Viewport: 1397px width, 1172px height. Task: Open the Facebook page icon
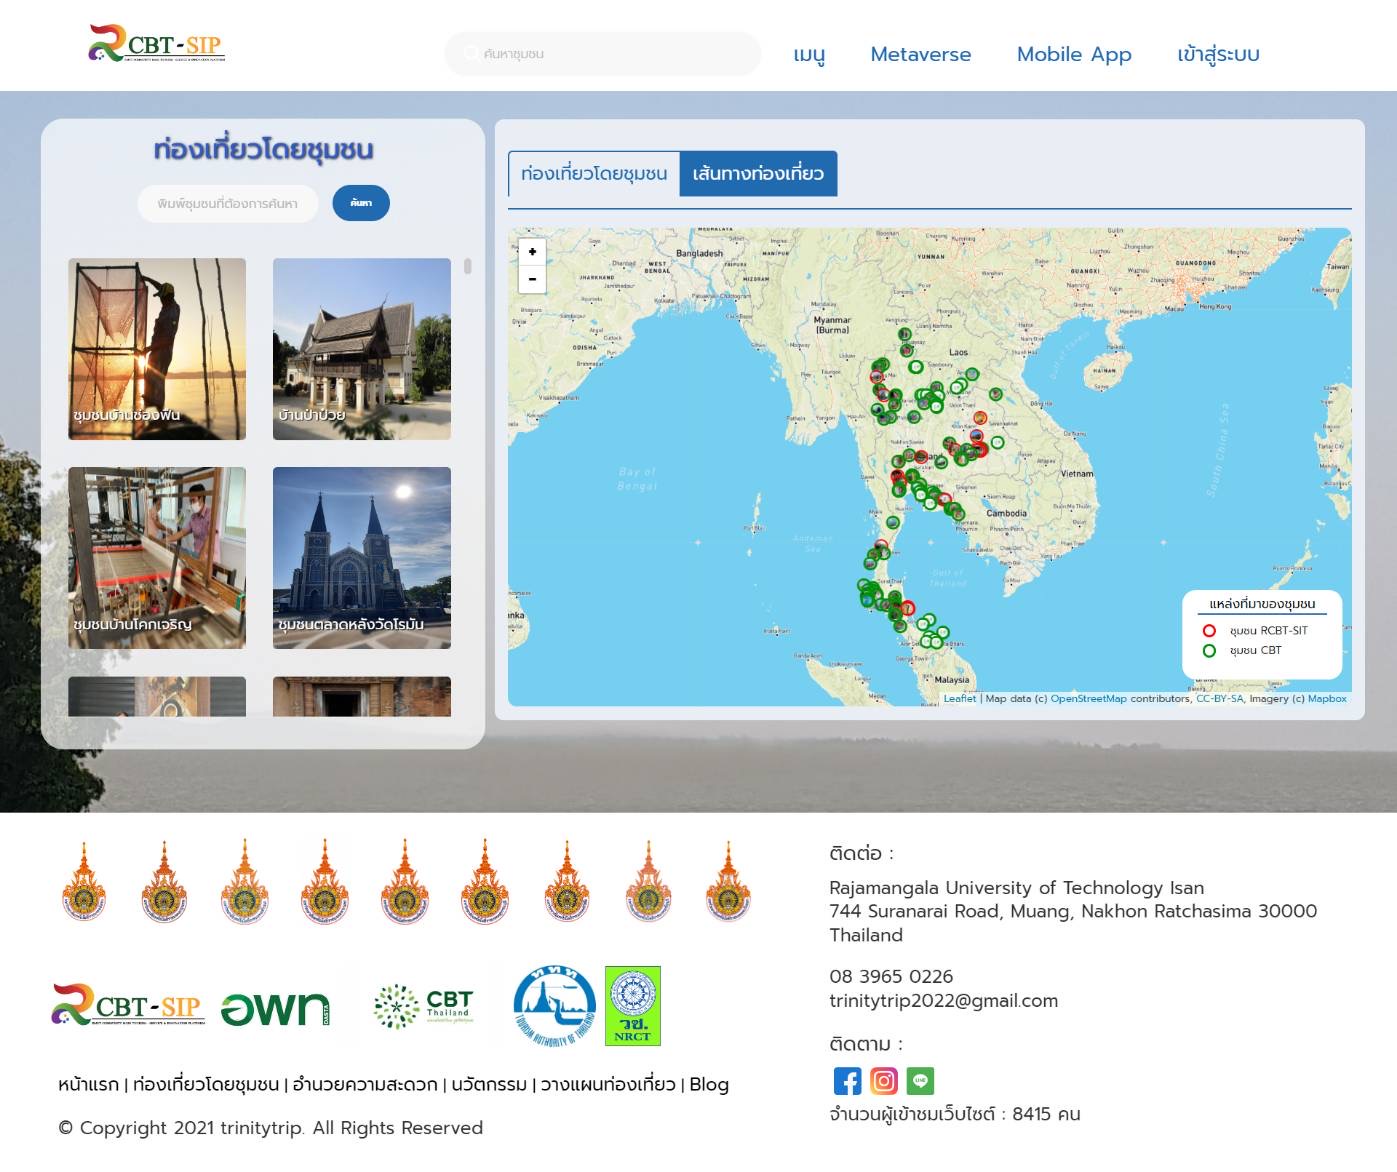tap(847, 1081)
